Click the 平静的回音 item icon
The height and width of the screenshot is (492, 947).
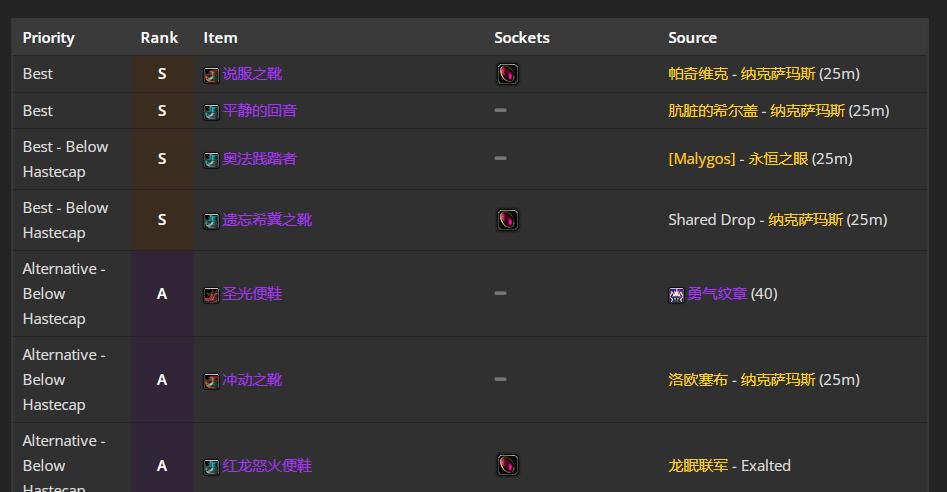tap(211, 111)
